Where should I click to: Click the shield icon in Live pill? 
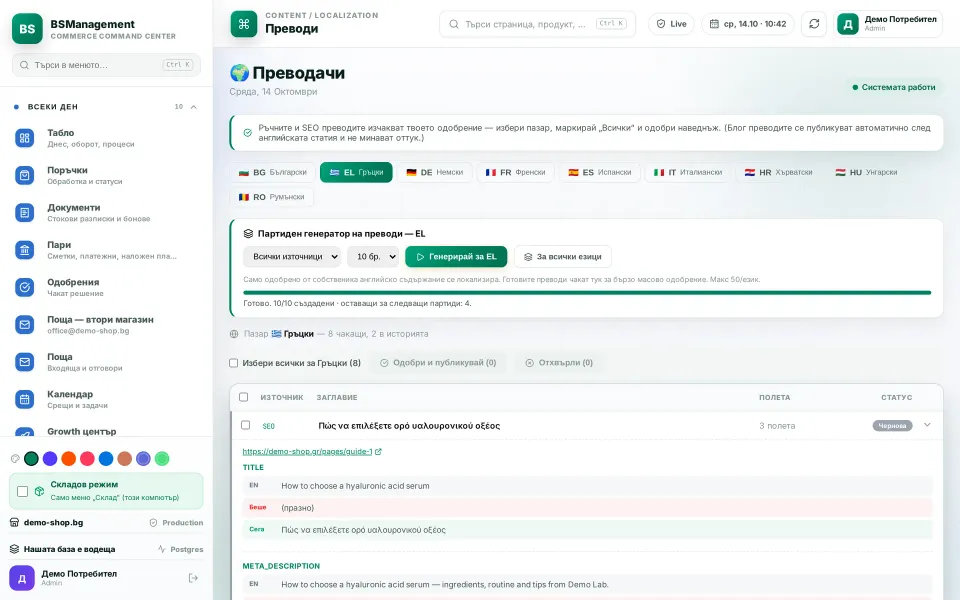pos(661,24)
